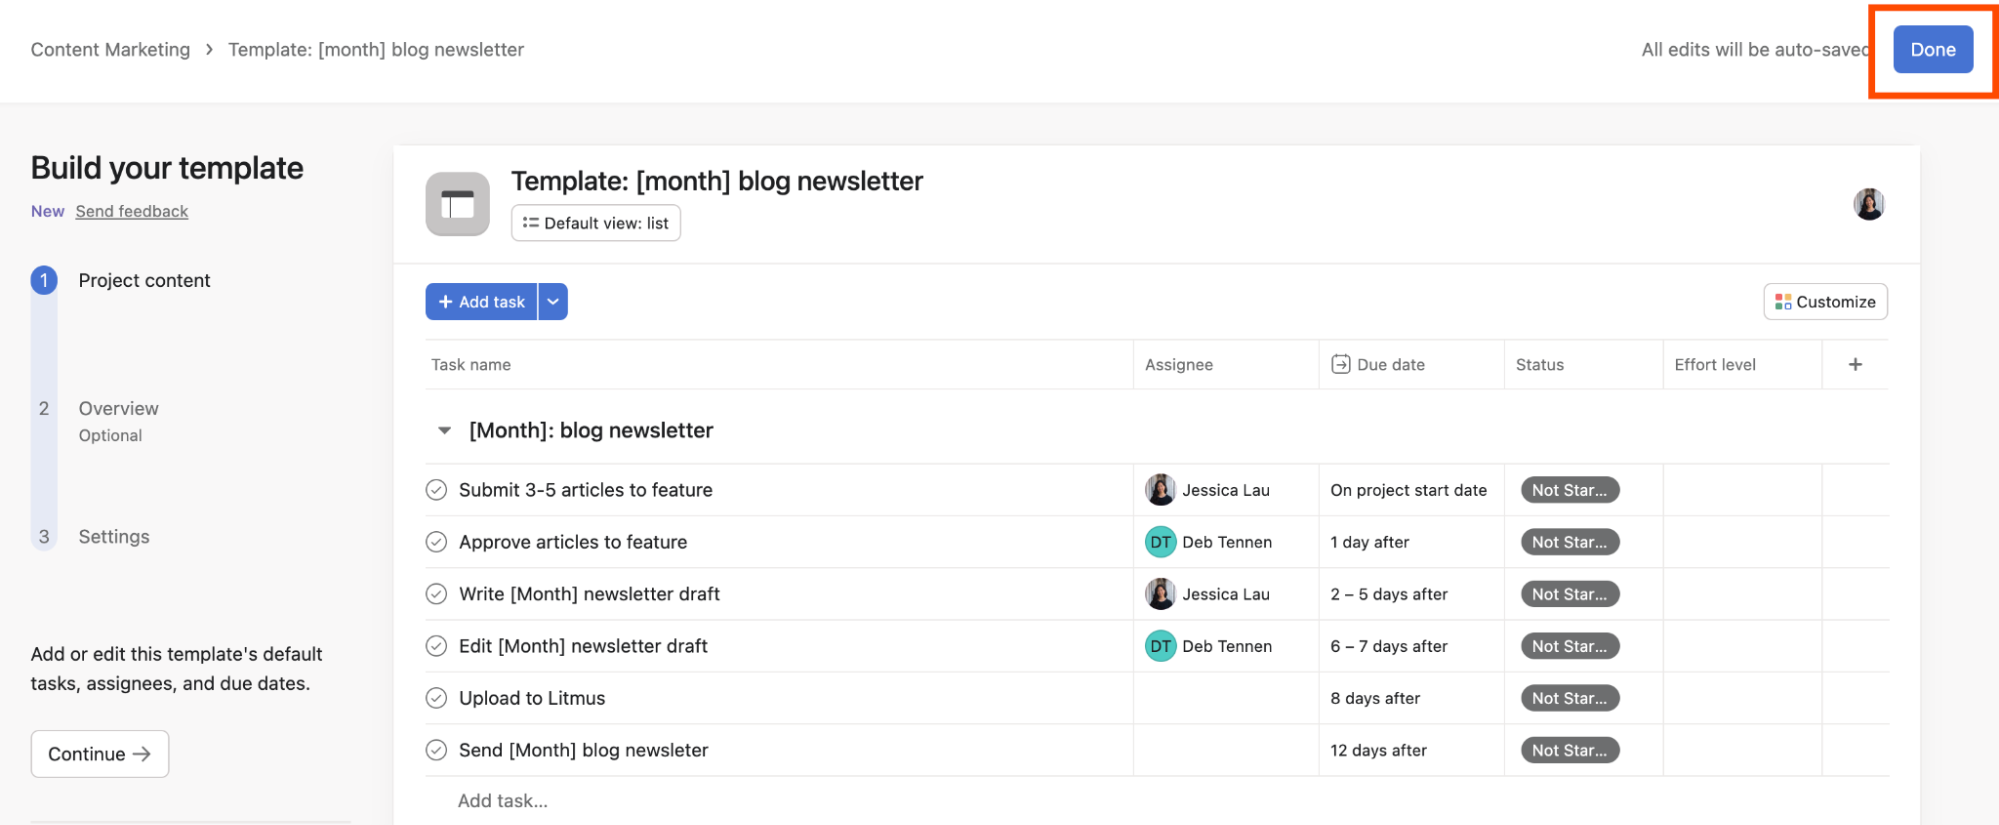Open Content Marketing breadcrumb link
Viewport: 1999px width, 825px height.
pos(110,50)
